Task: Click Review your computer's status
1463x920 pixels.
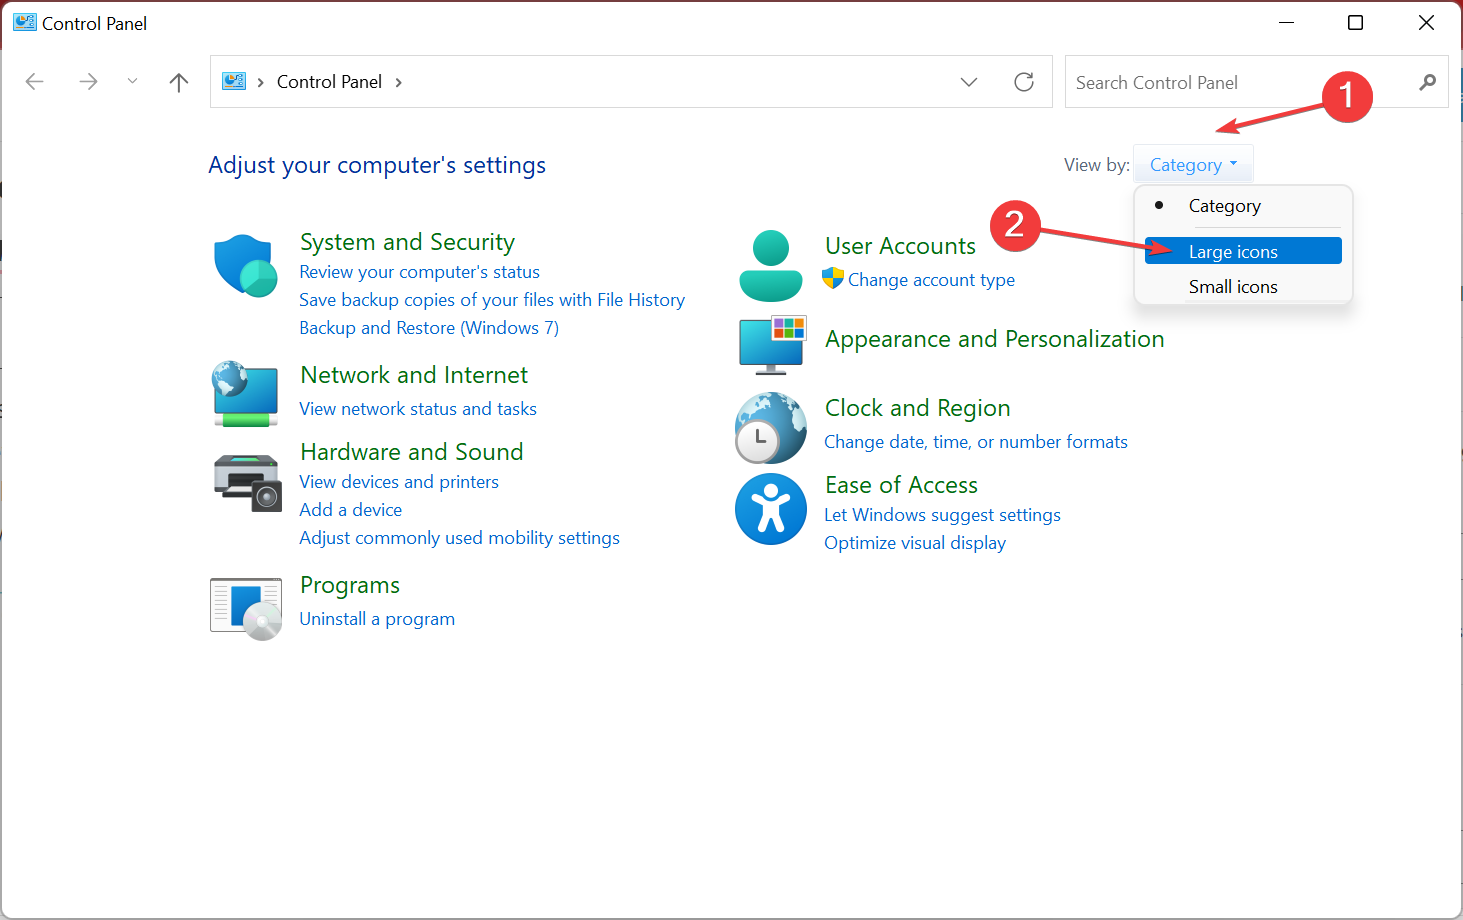Action: tap(419, 272)
